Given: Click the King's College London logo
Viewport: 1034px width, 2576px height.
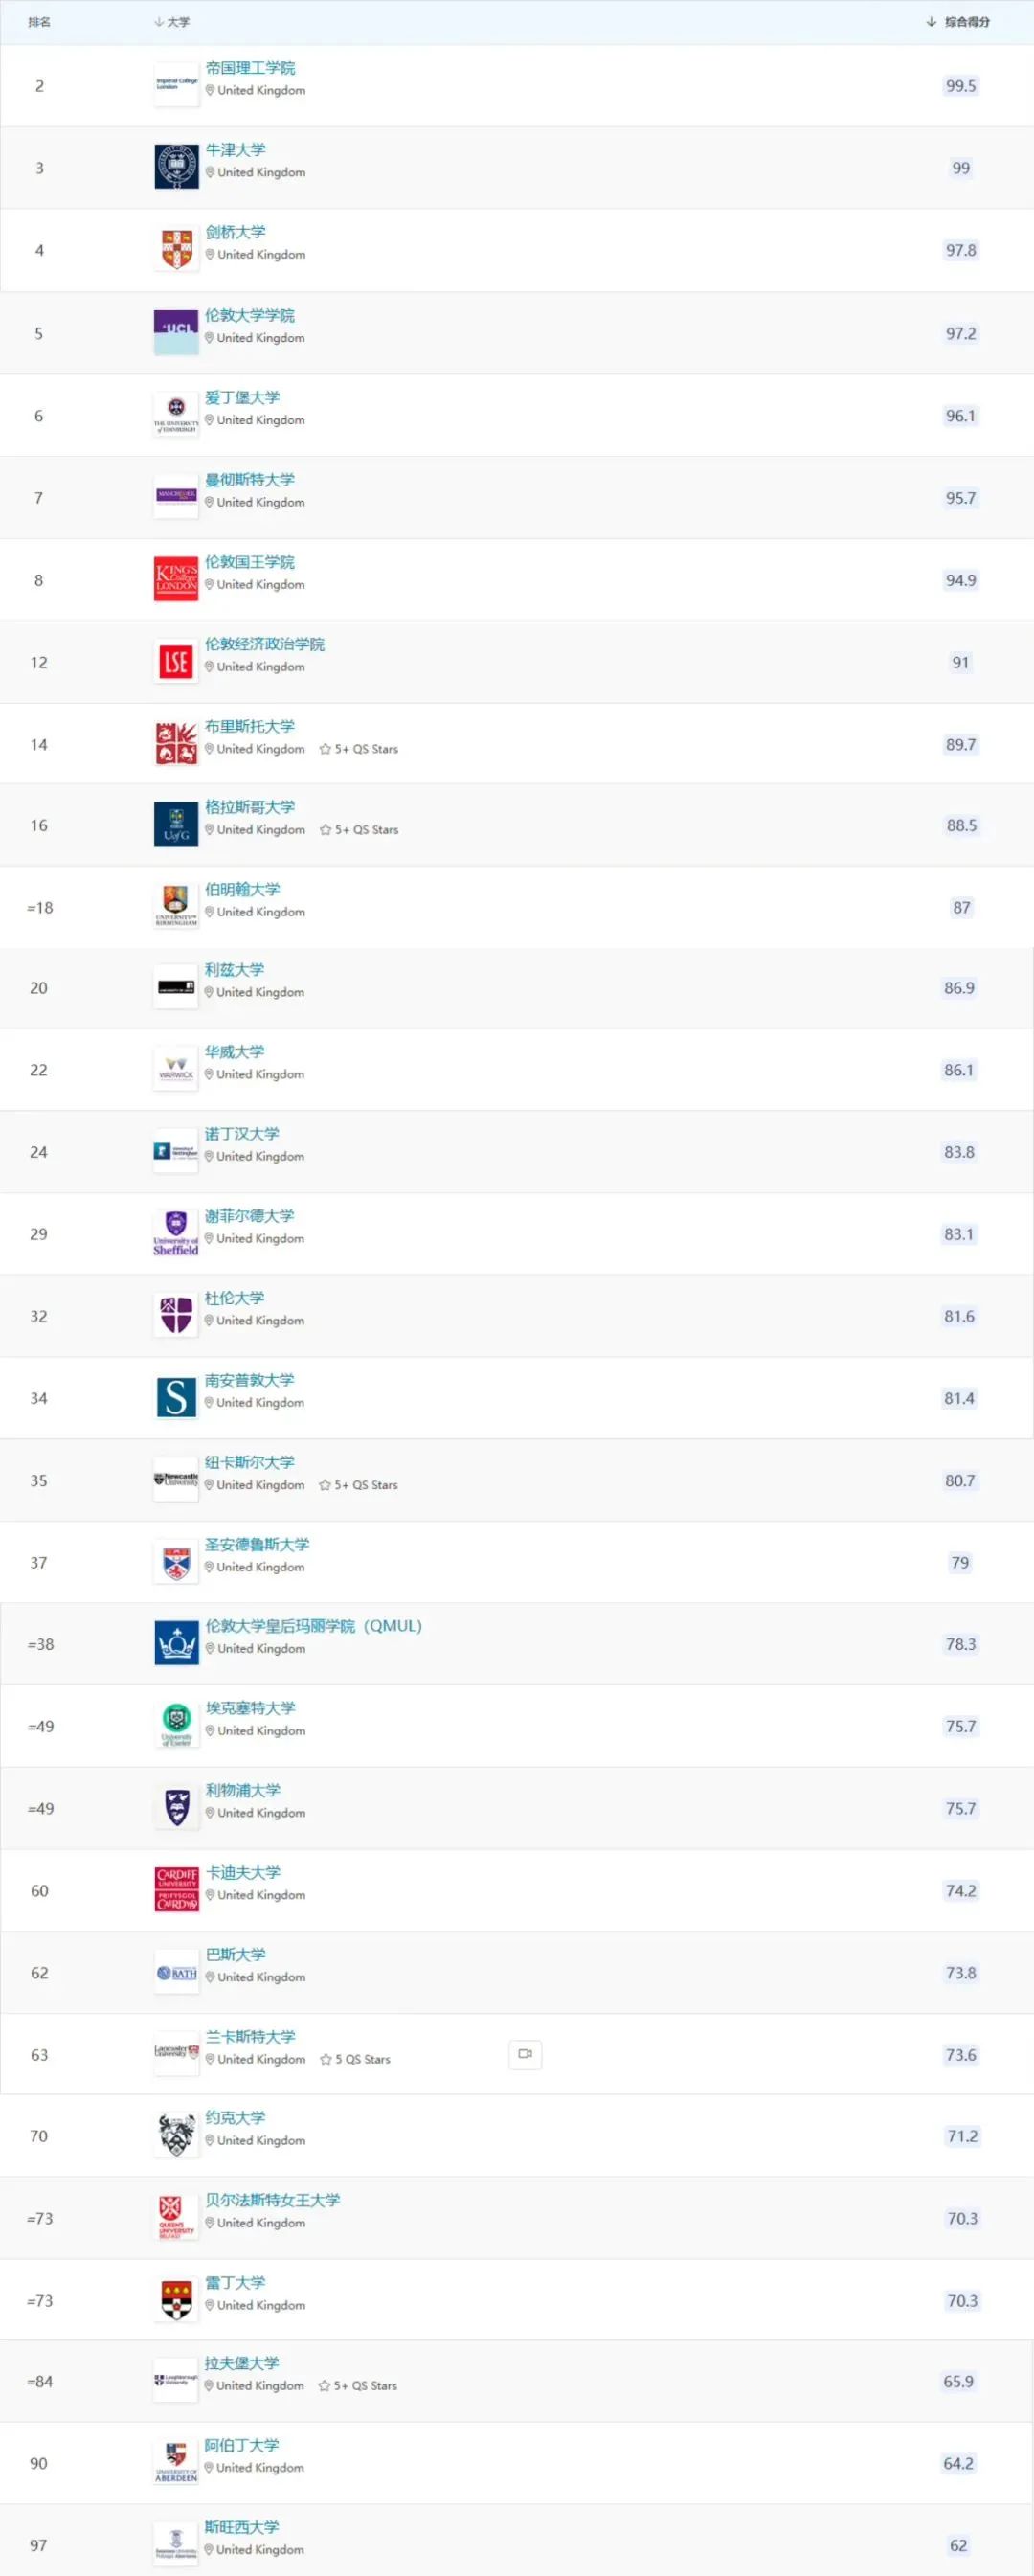Looking at the screenshot, I should [x=176, y=579].
